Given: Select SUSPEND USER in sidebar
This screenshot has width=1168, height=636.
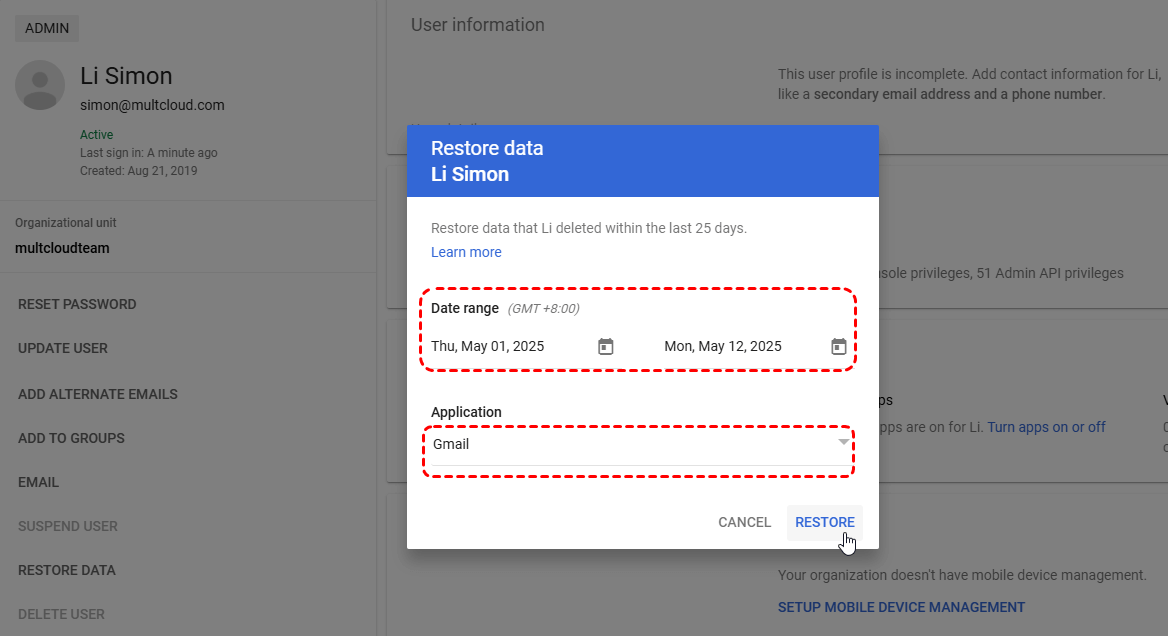Looking at the screenshot, I should (x=68, y=526).
